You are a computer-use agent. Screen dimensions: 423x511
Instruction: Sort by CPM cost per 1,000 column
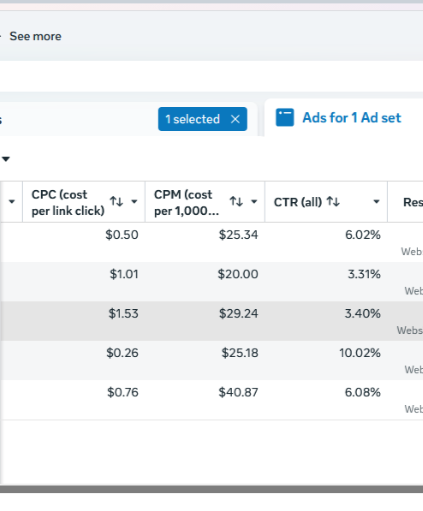pos(236,201)
